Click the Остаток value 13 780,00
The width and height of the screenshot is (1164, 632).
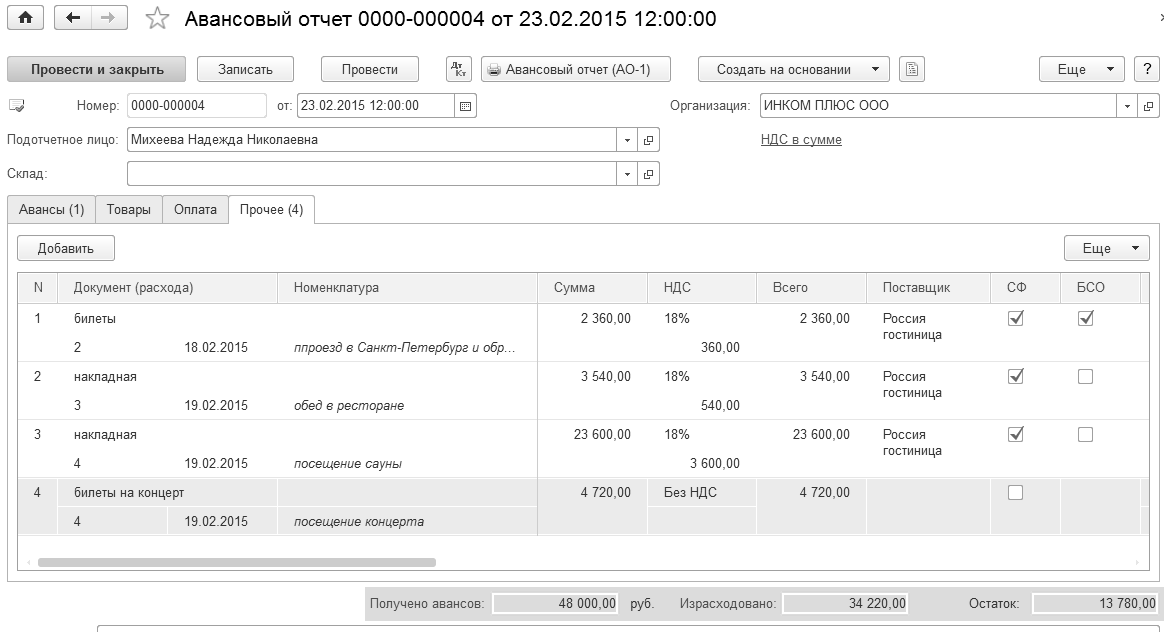click(x=1095, y=604)
